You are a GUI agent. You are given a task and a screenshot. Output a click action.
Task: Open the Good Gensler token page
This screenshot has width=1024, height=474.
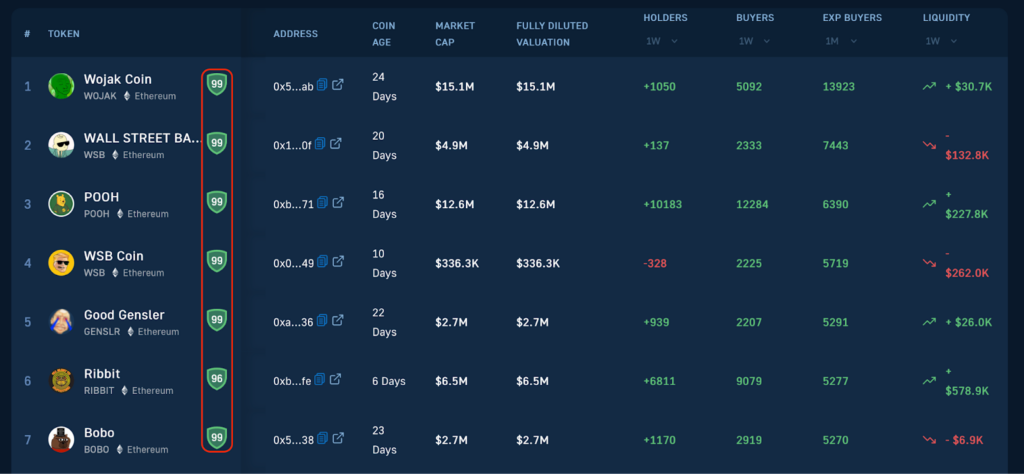click(124, 315)
